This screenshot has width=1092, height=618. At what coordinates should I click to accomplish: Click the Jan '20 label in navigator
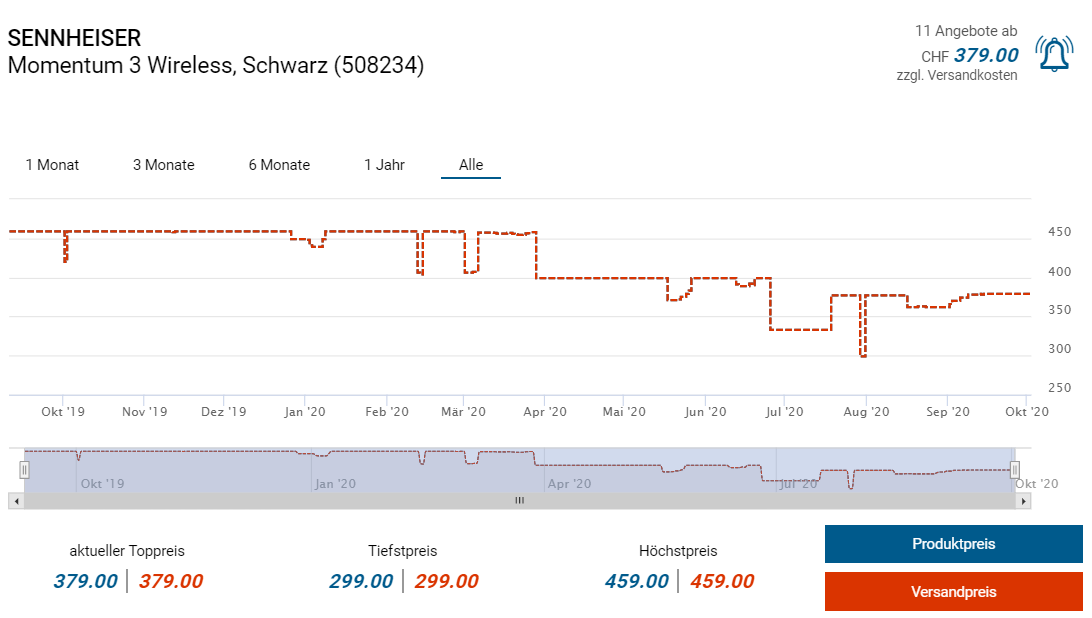pos(335,484)
